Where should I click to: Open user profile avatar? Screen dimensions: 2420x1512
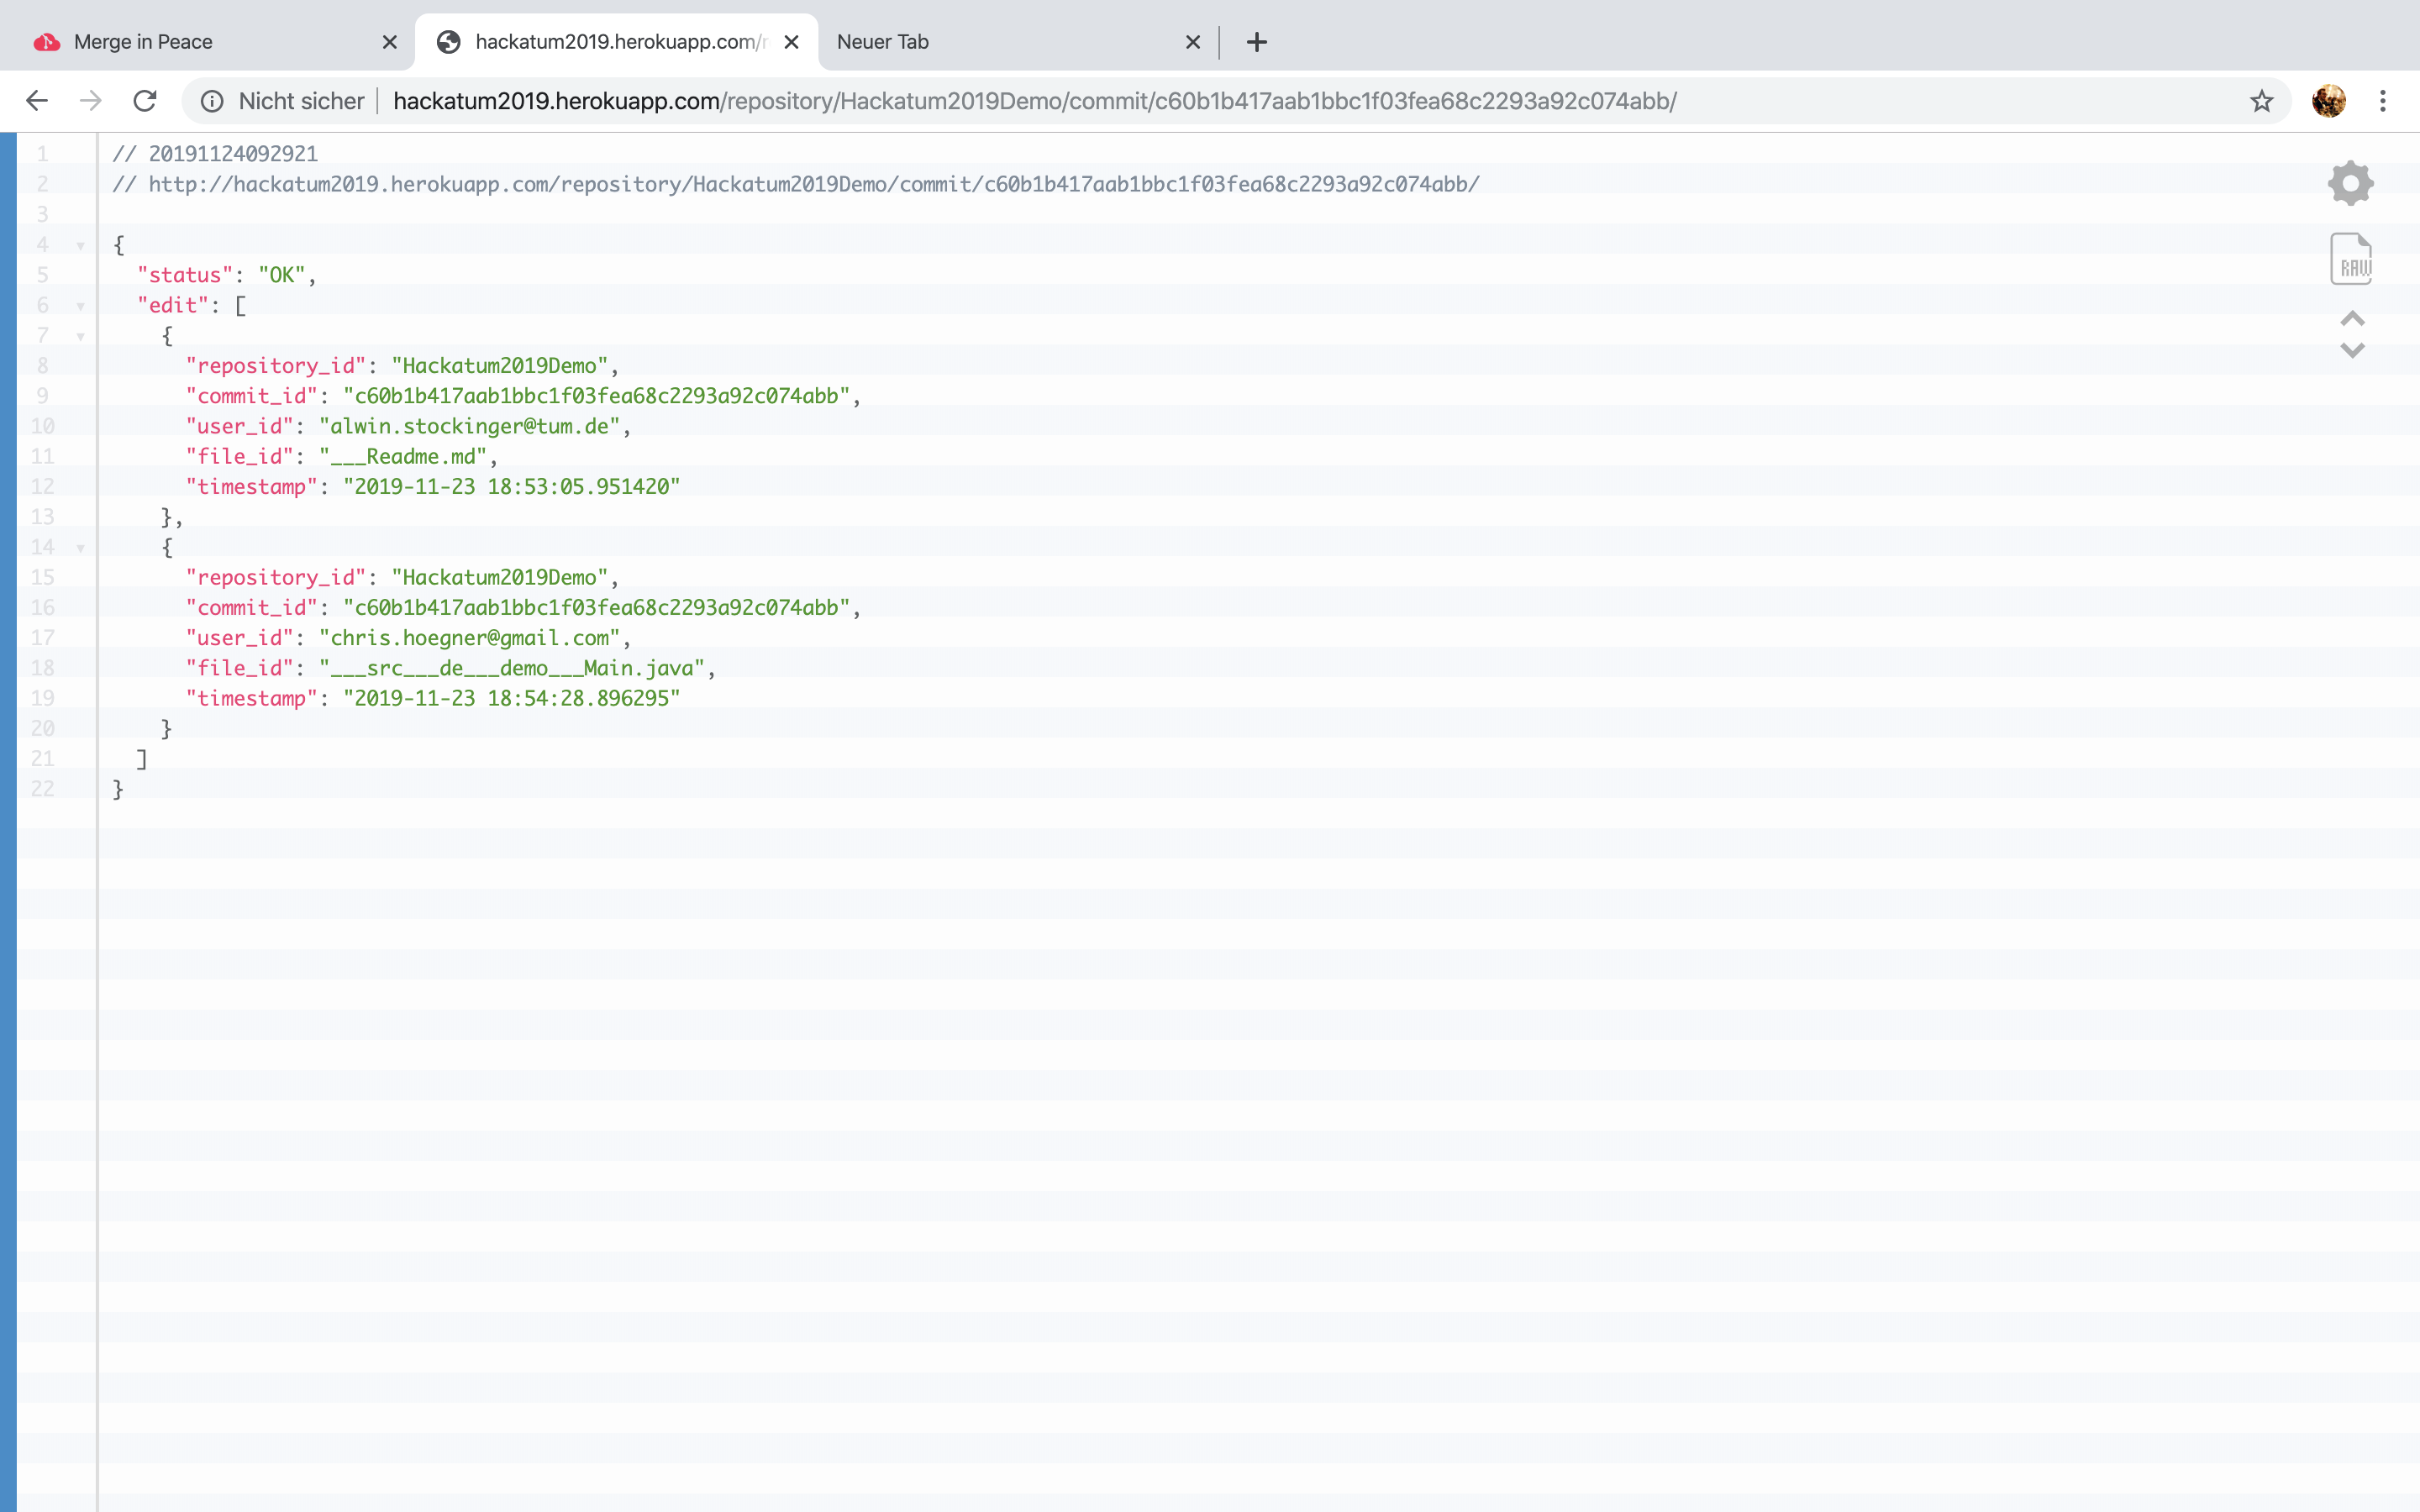[x=2329, y=101]
